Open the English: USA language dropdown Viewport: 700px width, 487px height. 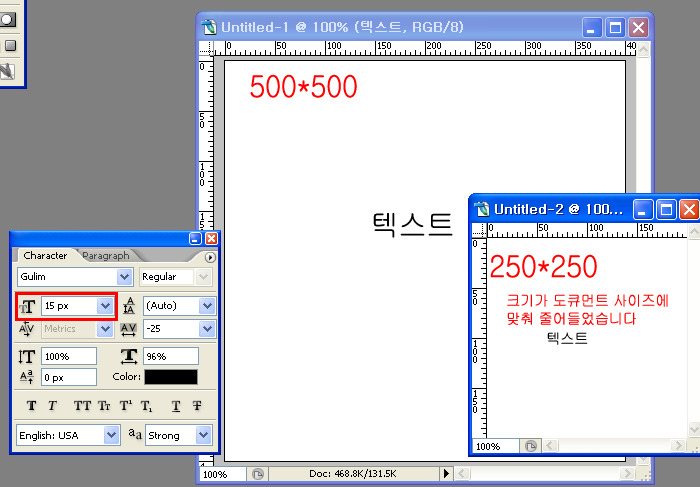111,435
